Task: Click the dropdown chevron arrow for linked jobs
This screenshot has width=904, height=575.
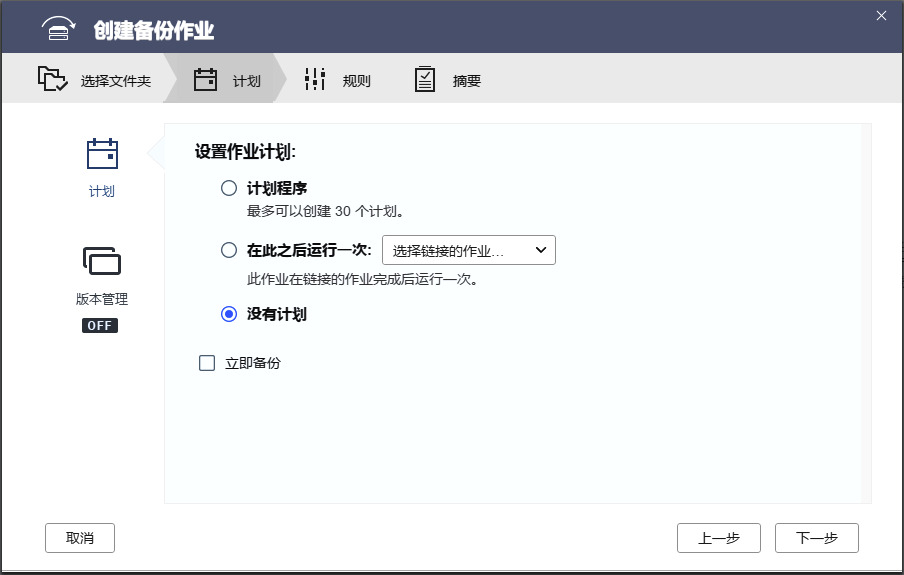Action: pyautogui.click(x=541, y=250)
